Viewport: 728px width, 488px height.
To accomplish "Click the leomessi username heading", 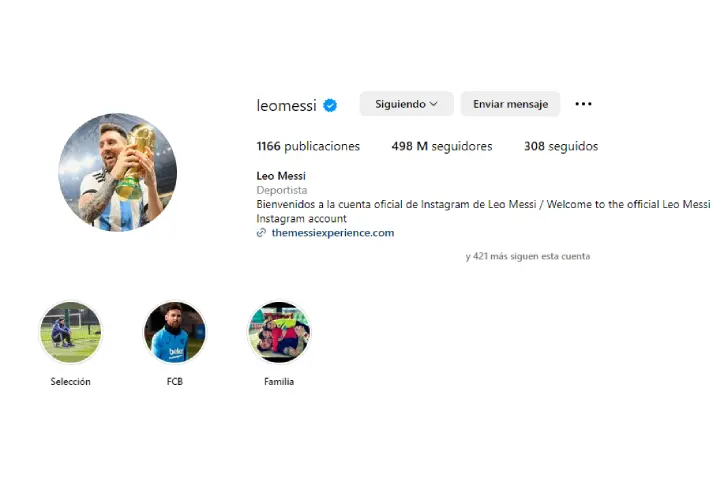I will click(286, 106).
